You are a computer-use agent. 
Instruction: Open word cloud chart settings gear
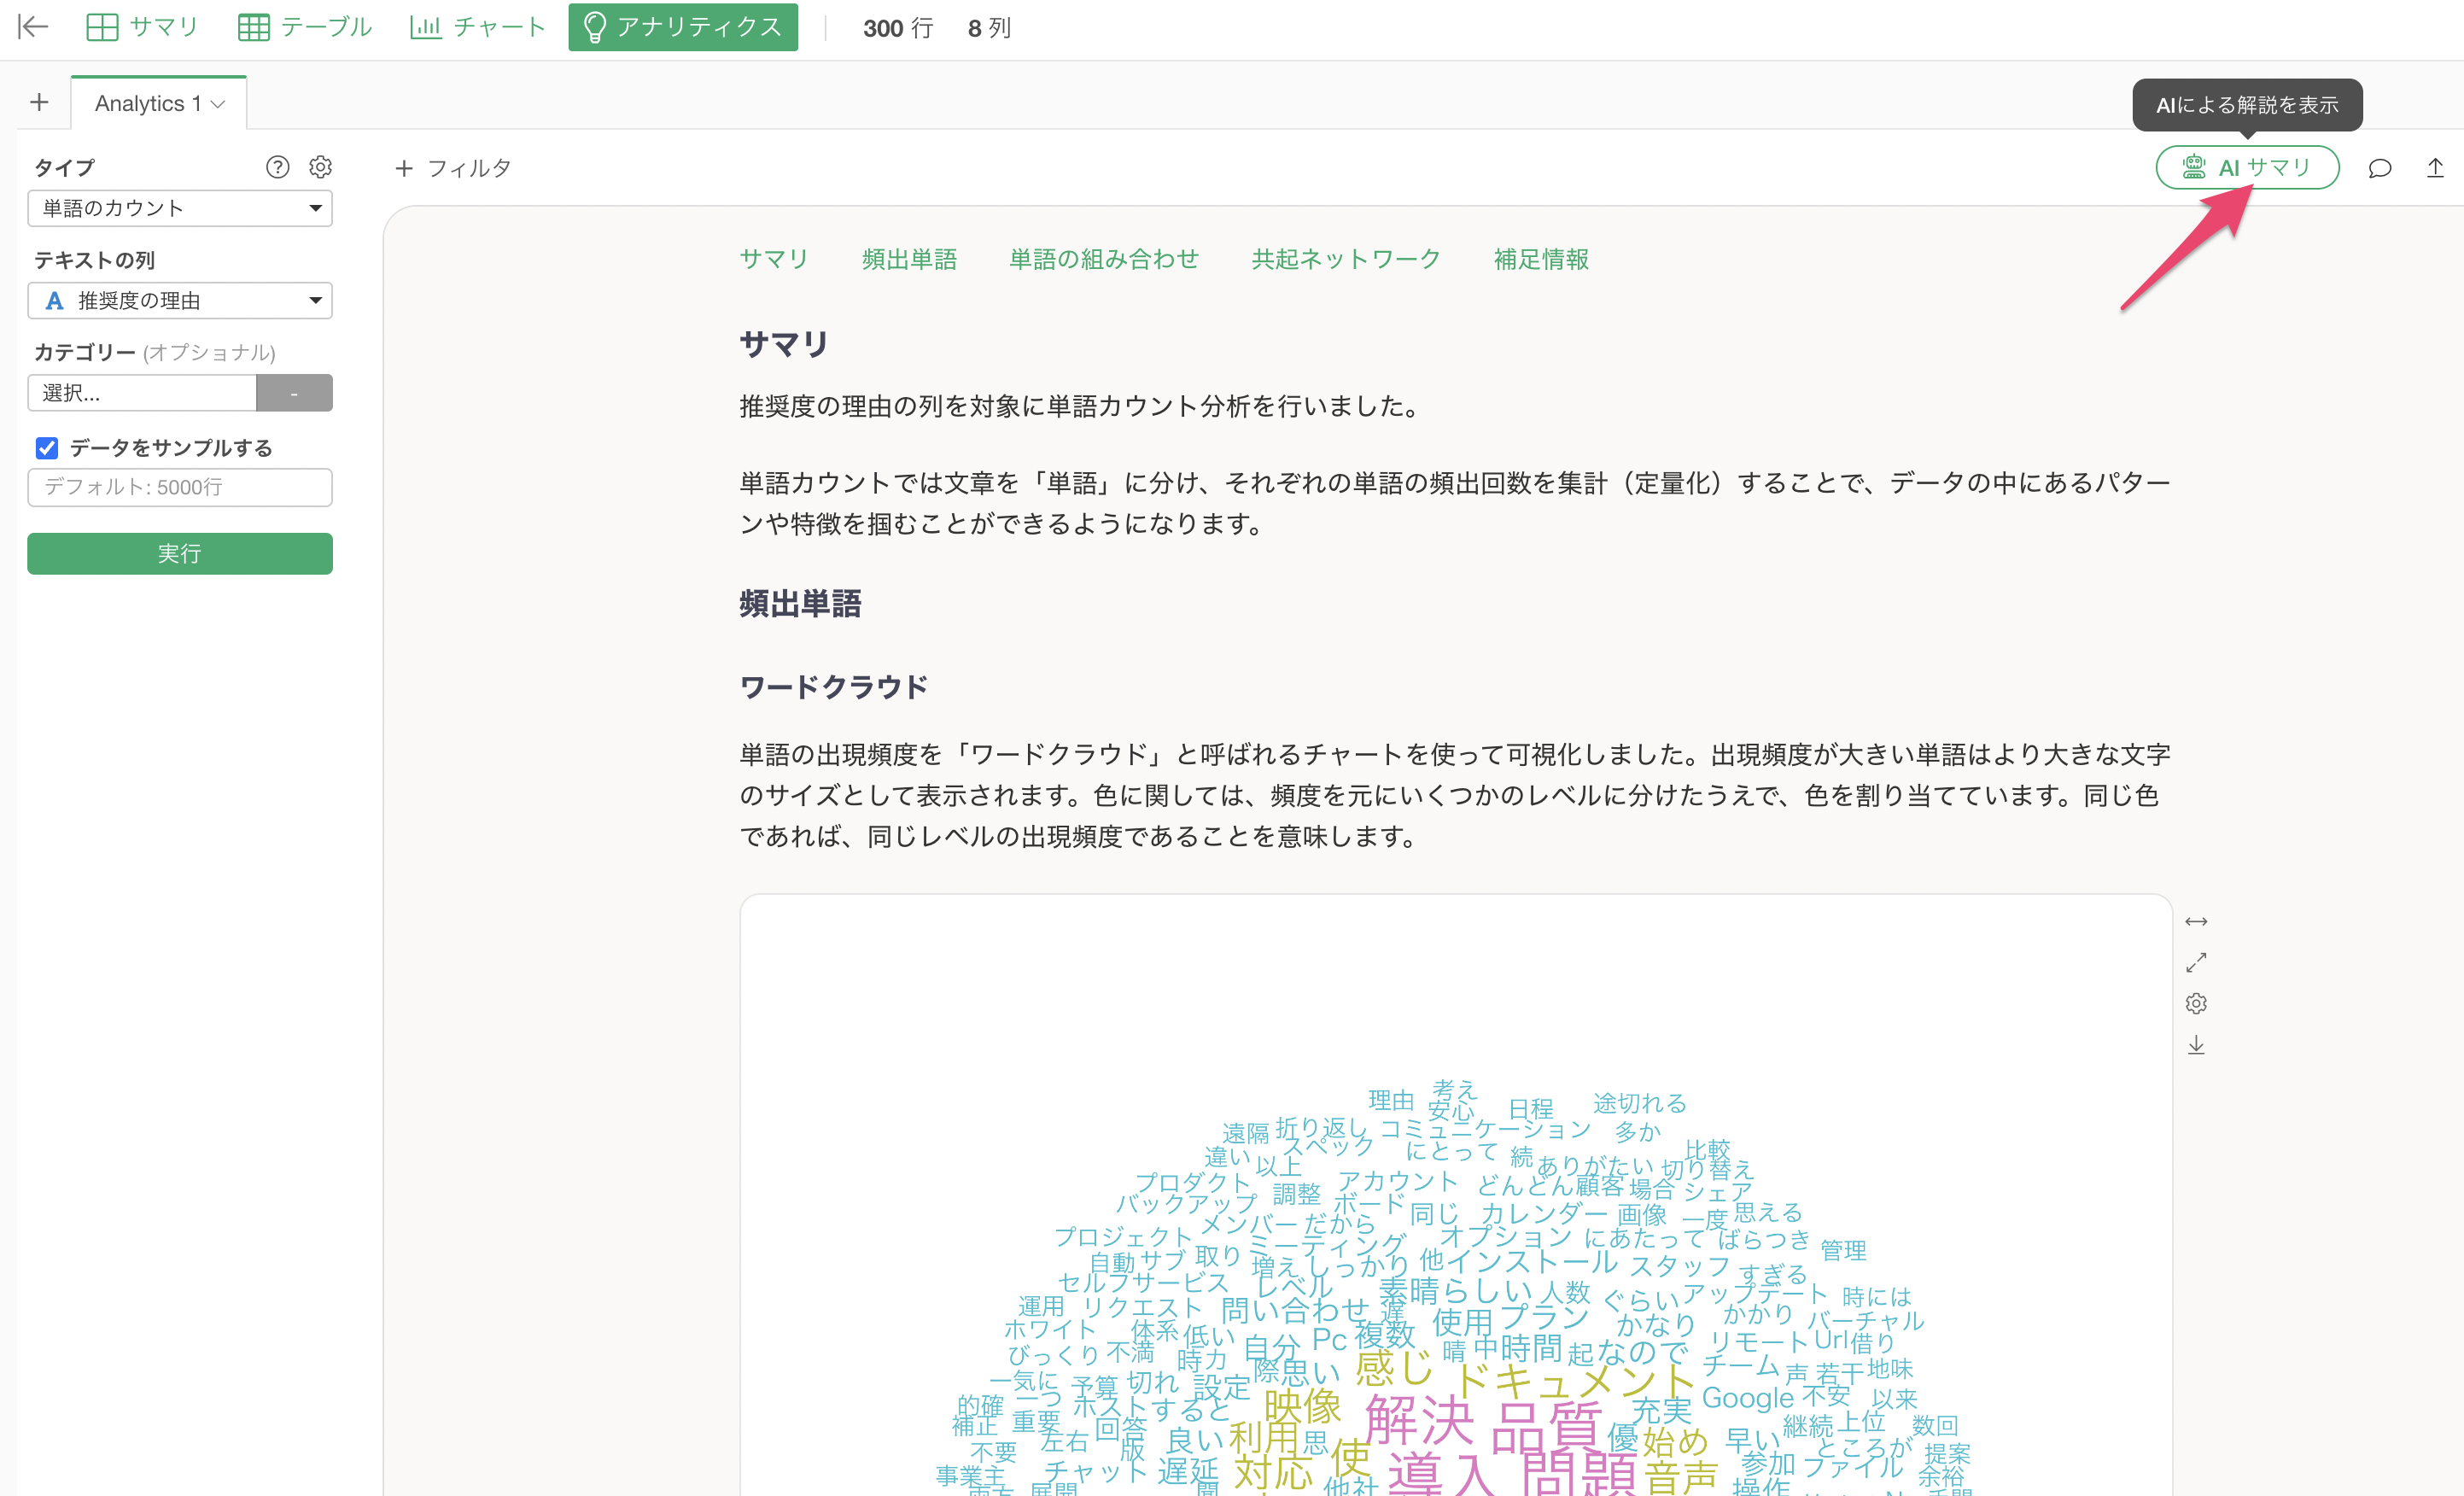(2196, 1003)
